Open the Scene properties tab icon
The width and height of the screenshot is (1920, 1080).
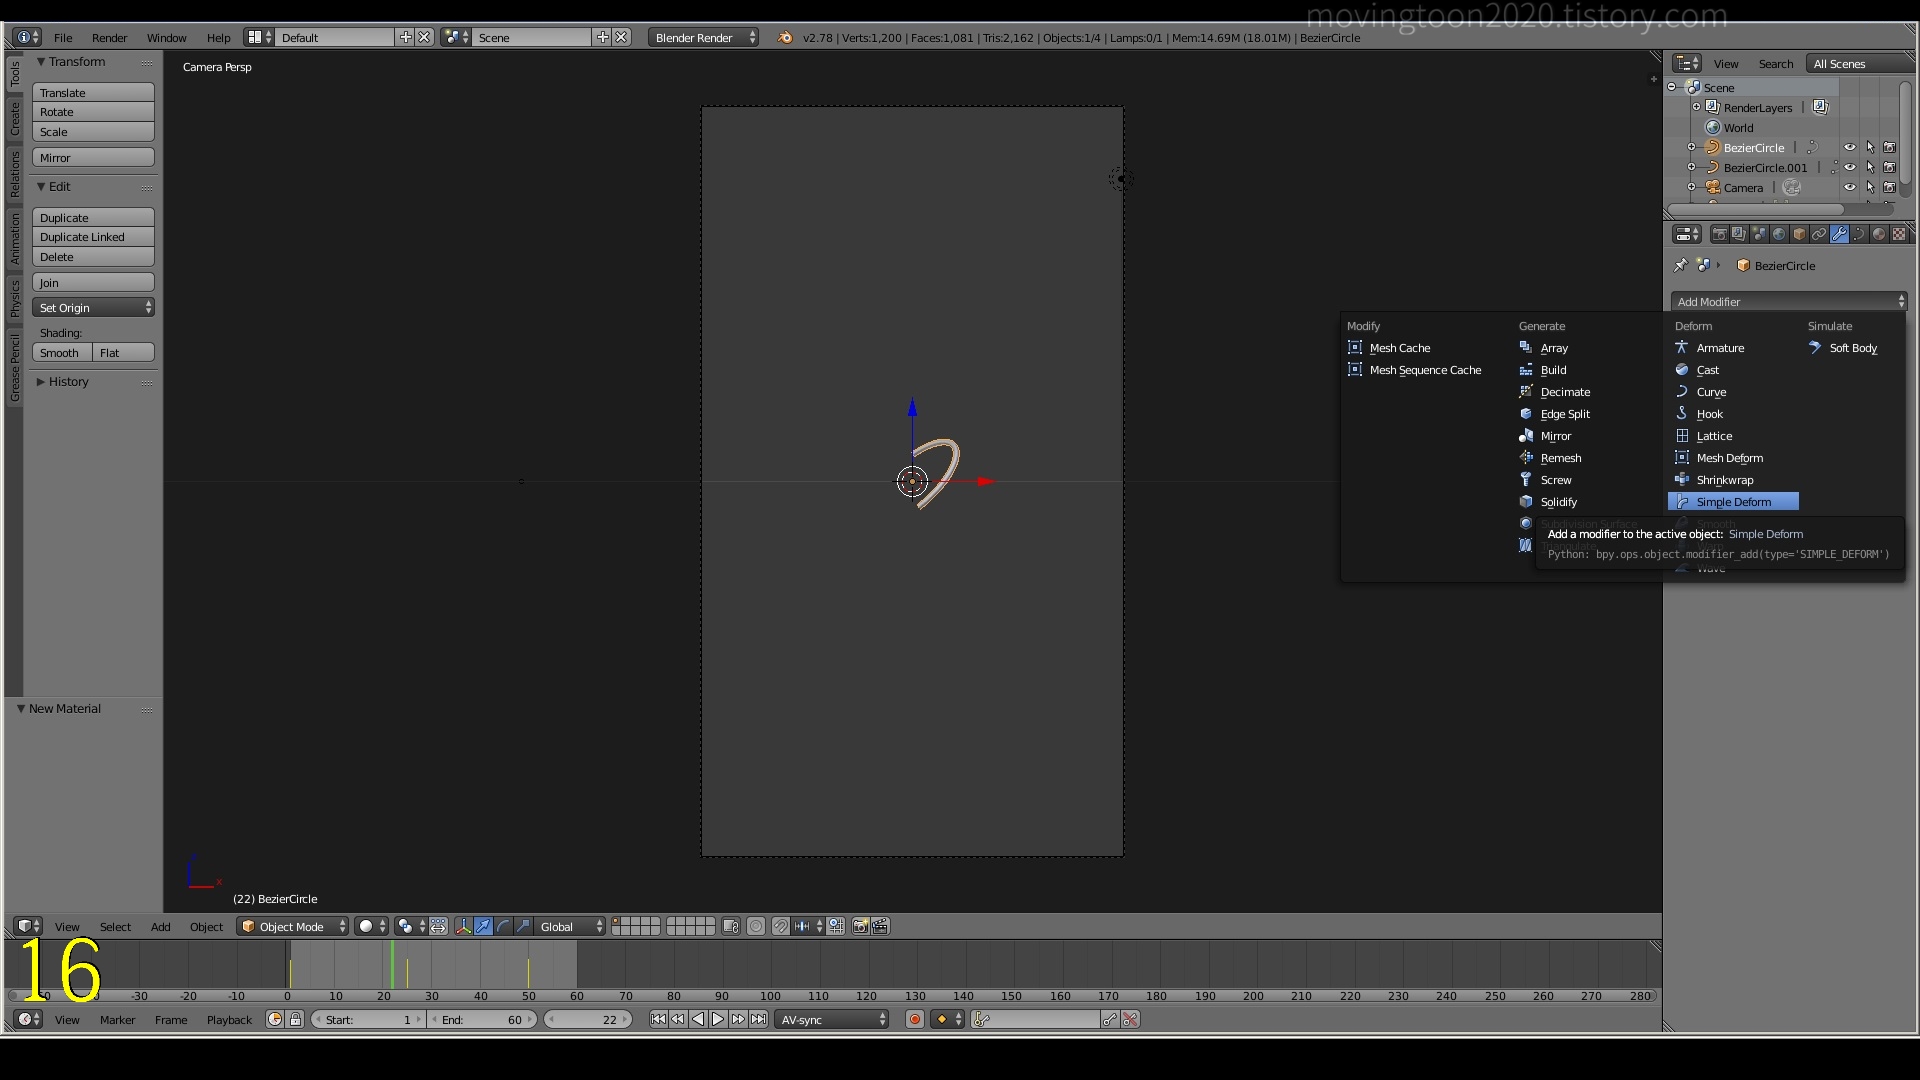pos(1759,234)
